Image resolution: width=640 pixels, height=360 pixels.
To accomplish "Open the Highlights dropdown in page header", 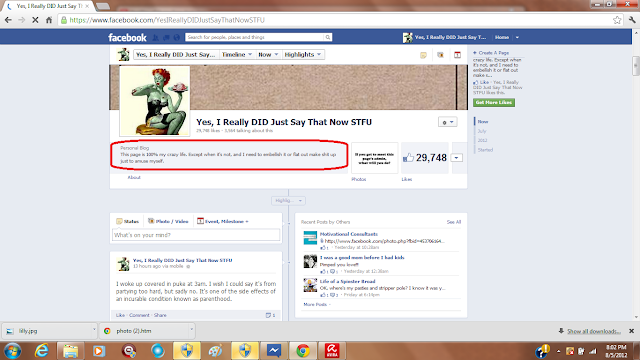I will [x=303, y=55].
